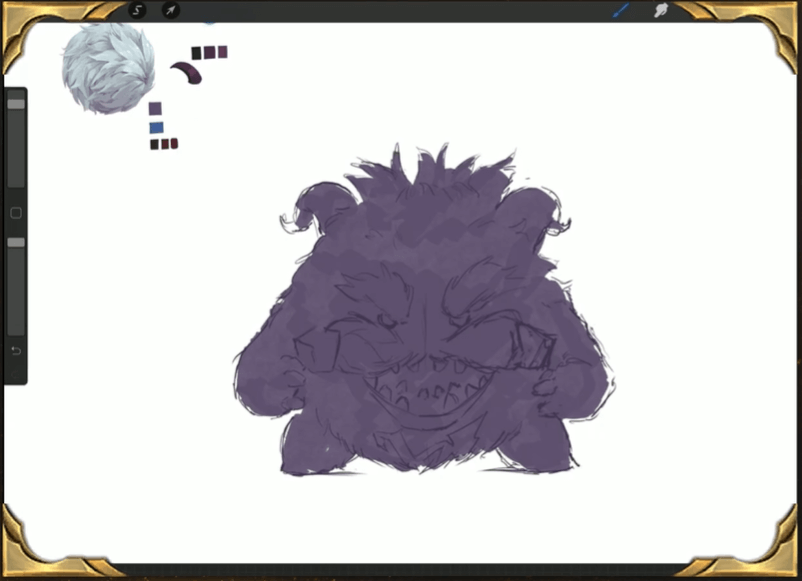802x581 pixels.
Task: Open the Selection tool in top bar
Action: 137,10
